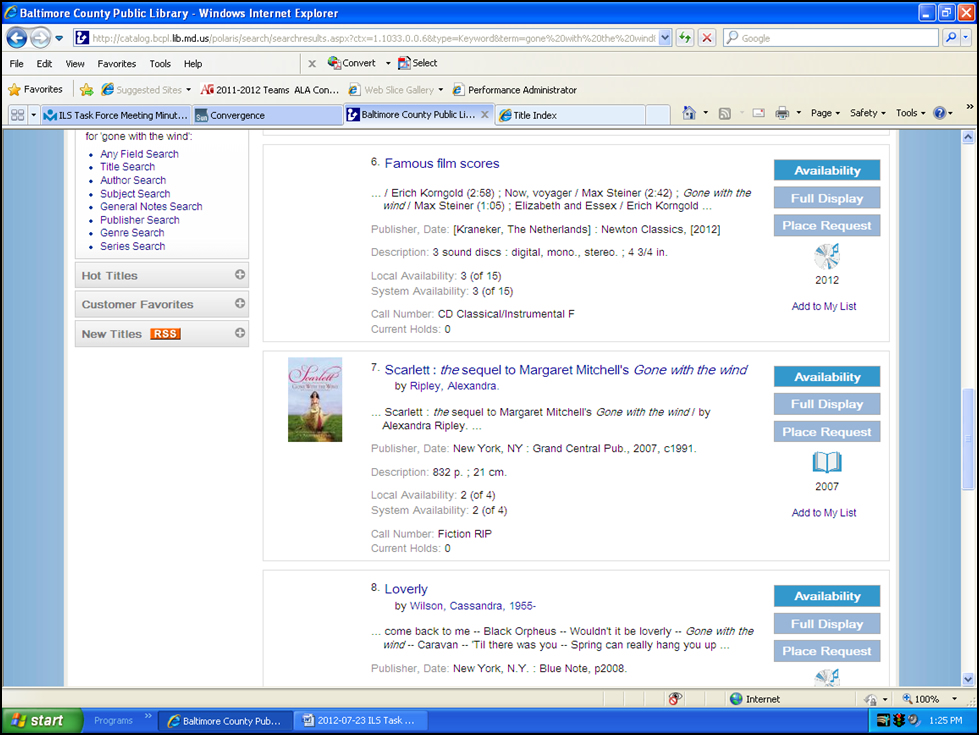Open the recent pages dropdown arrow
The image size is (979, 735).
point(59,38)
